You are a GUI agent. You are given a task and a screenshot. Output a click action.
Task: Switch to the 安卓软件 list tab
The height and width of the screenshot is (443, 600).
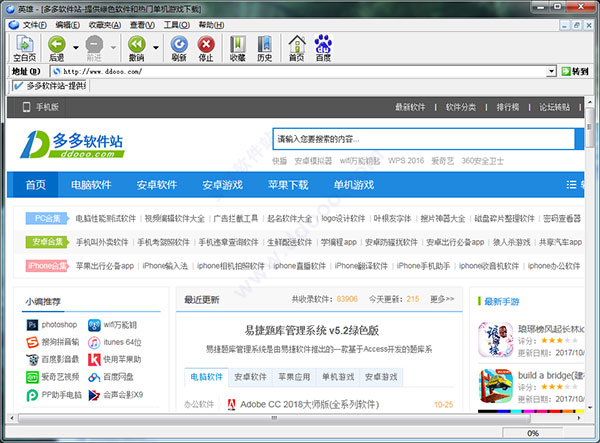click(x=250, y=377)
